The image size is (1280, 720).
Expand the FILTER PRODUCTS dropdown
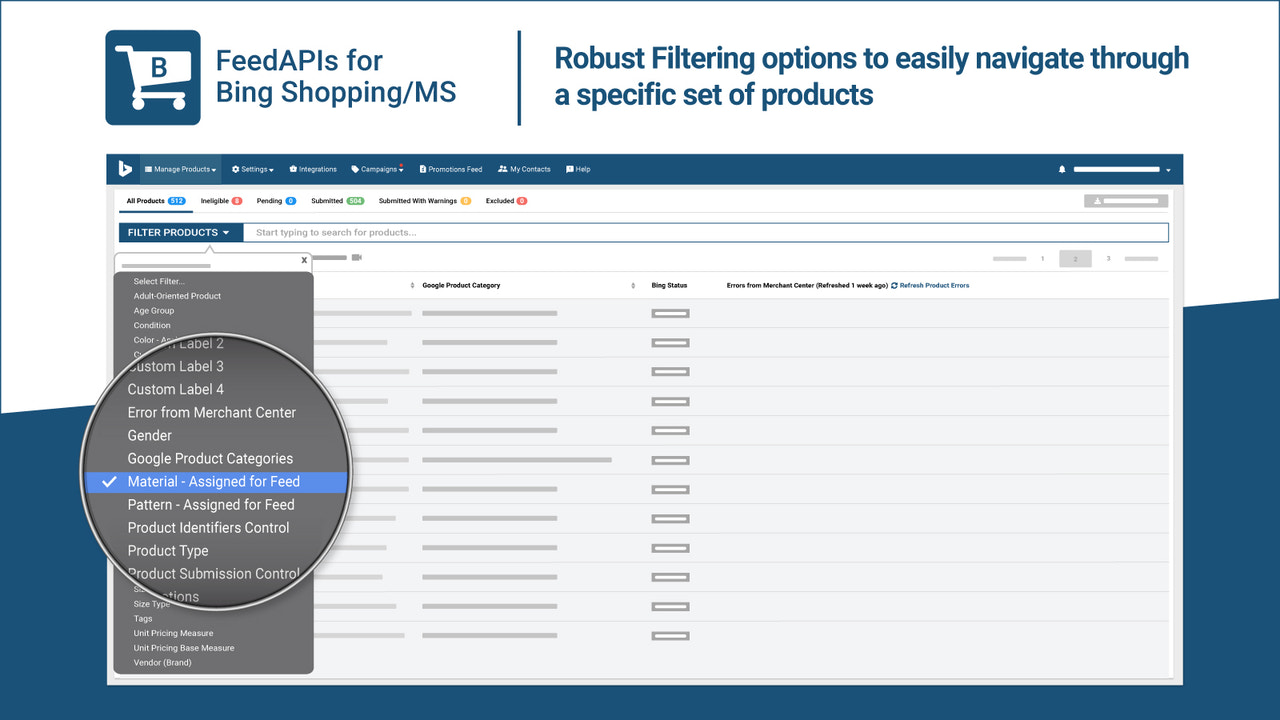point(179,232)
